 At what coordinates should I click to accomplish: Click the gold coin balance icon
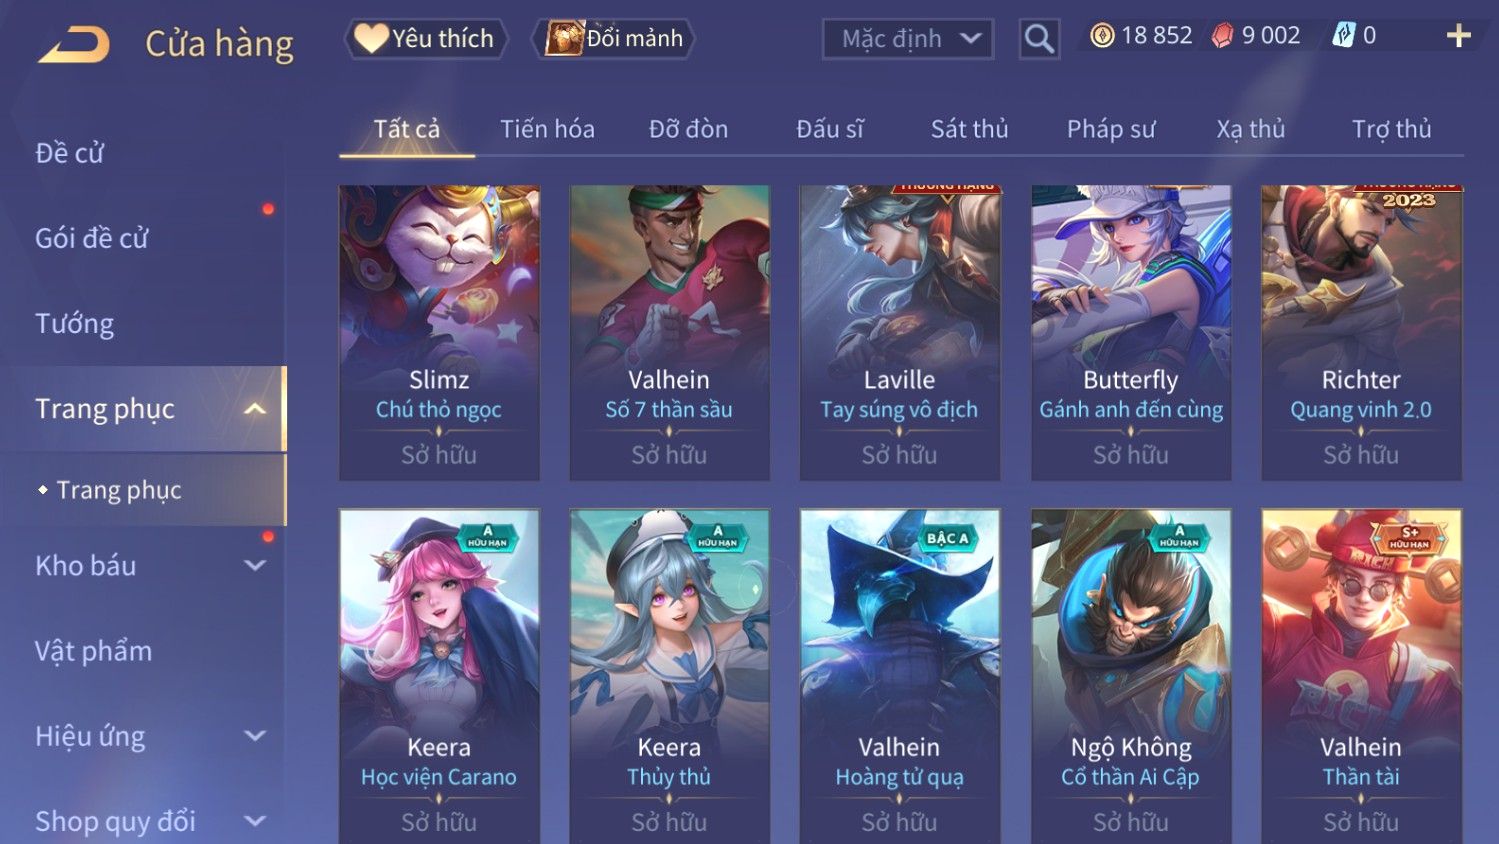point(1102,36)
